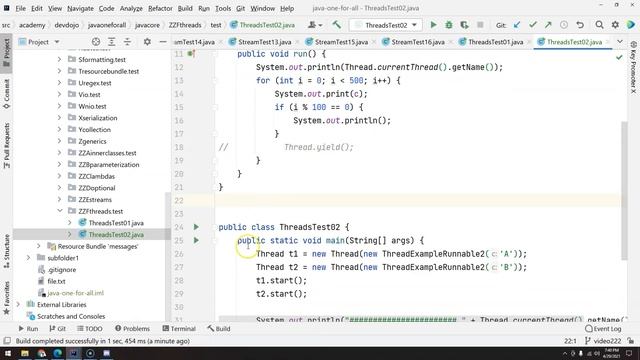Viewport: 640px width, 360px height.
Task: Open the Problems tool window
Action: pyautogui.click(x=132, y=328)
